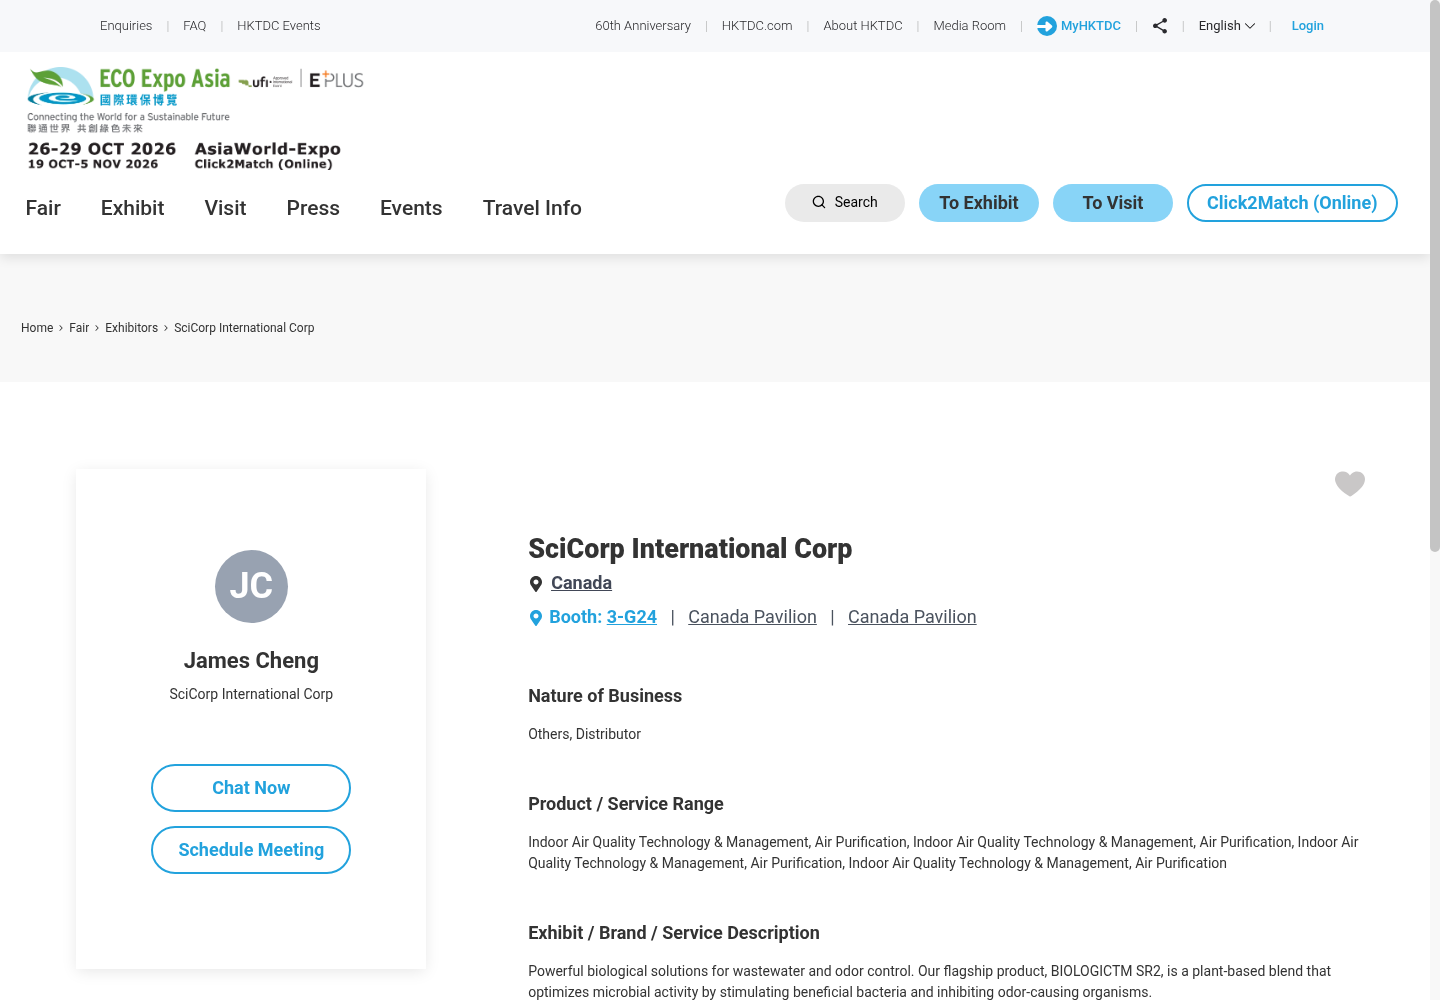Click the To Visit button
This screenshot has height=1000, width=1440.
click(x=1113, y=203)
